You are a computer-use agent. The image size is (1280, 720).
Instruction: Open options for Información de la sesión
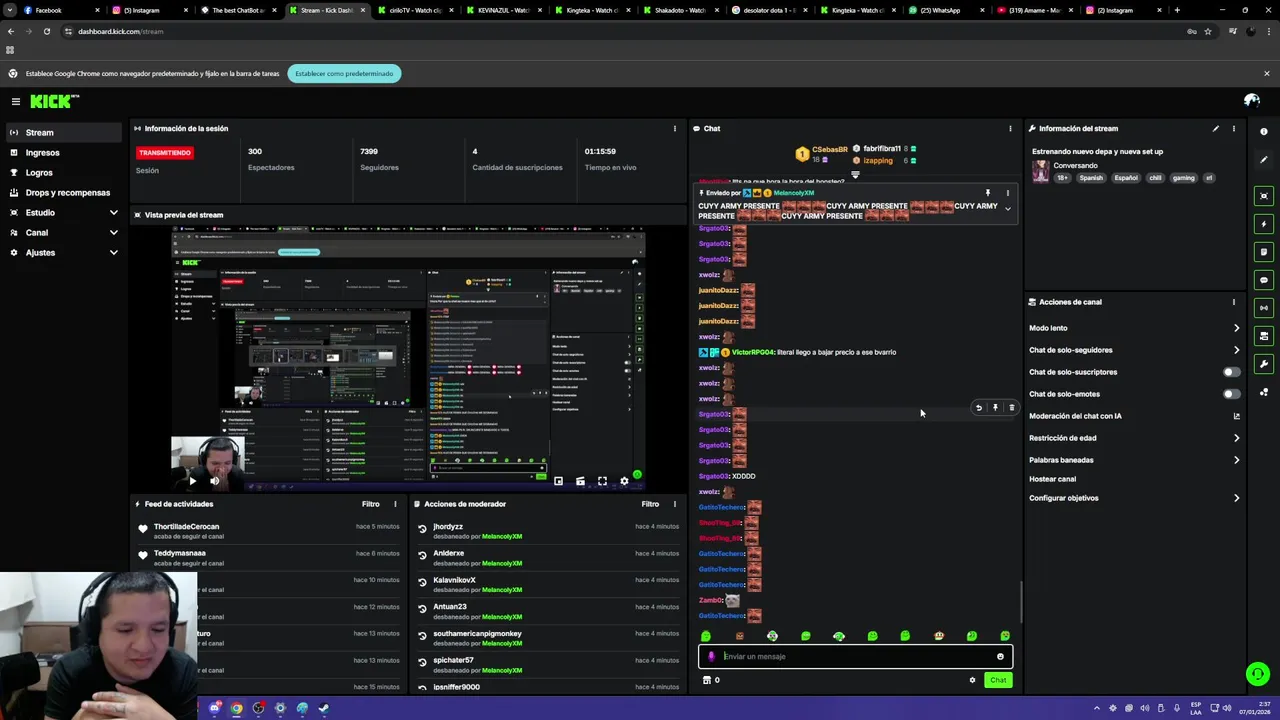point(674,129)
